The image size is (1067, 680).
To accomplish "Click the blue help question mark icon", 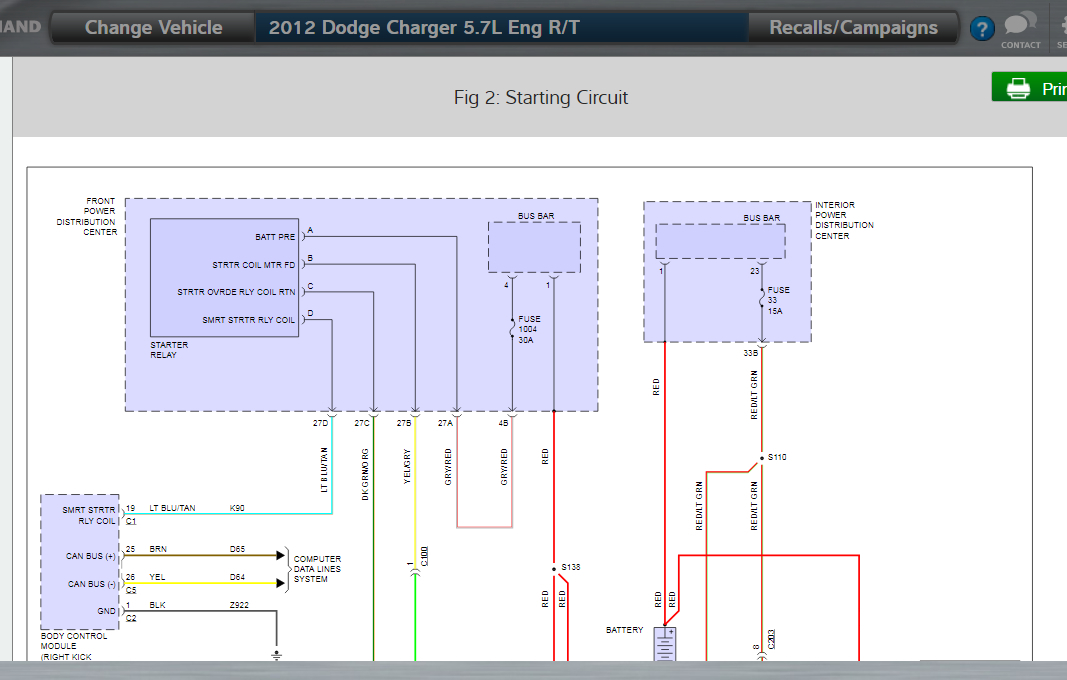I will (x=982, y=29).
